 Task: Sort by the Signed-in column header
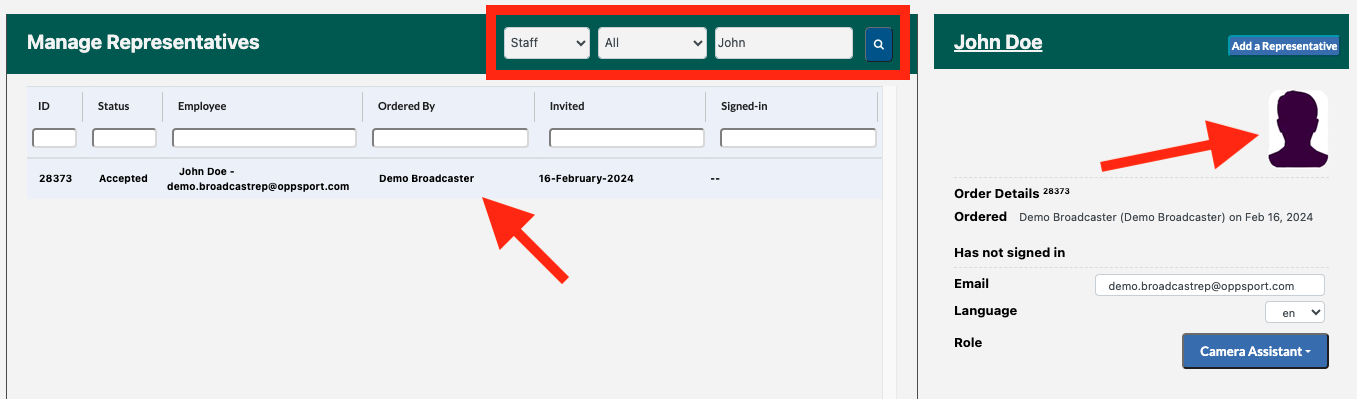[x=744, y=106]
